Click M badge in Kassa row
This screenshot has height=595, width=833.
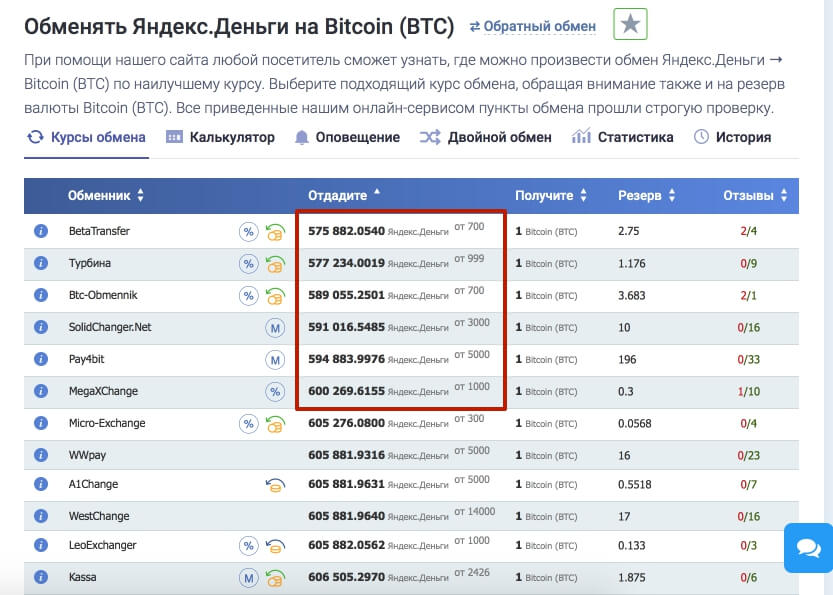coord(248,577)
